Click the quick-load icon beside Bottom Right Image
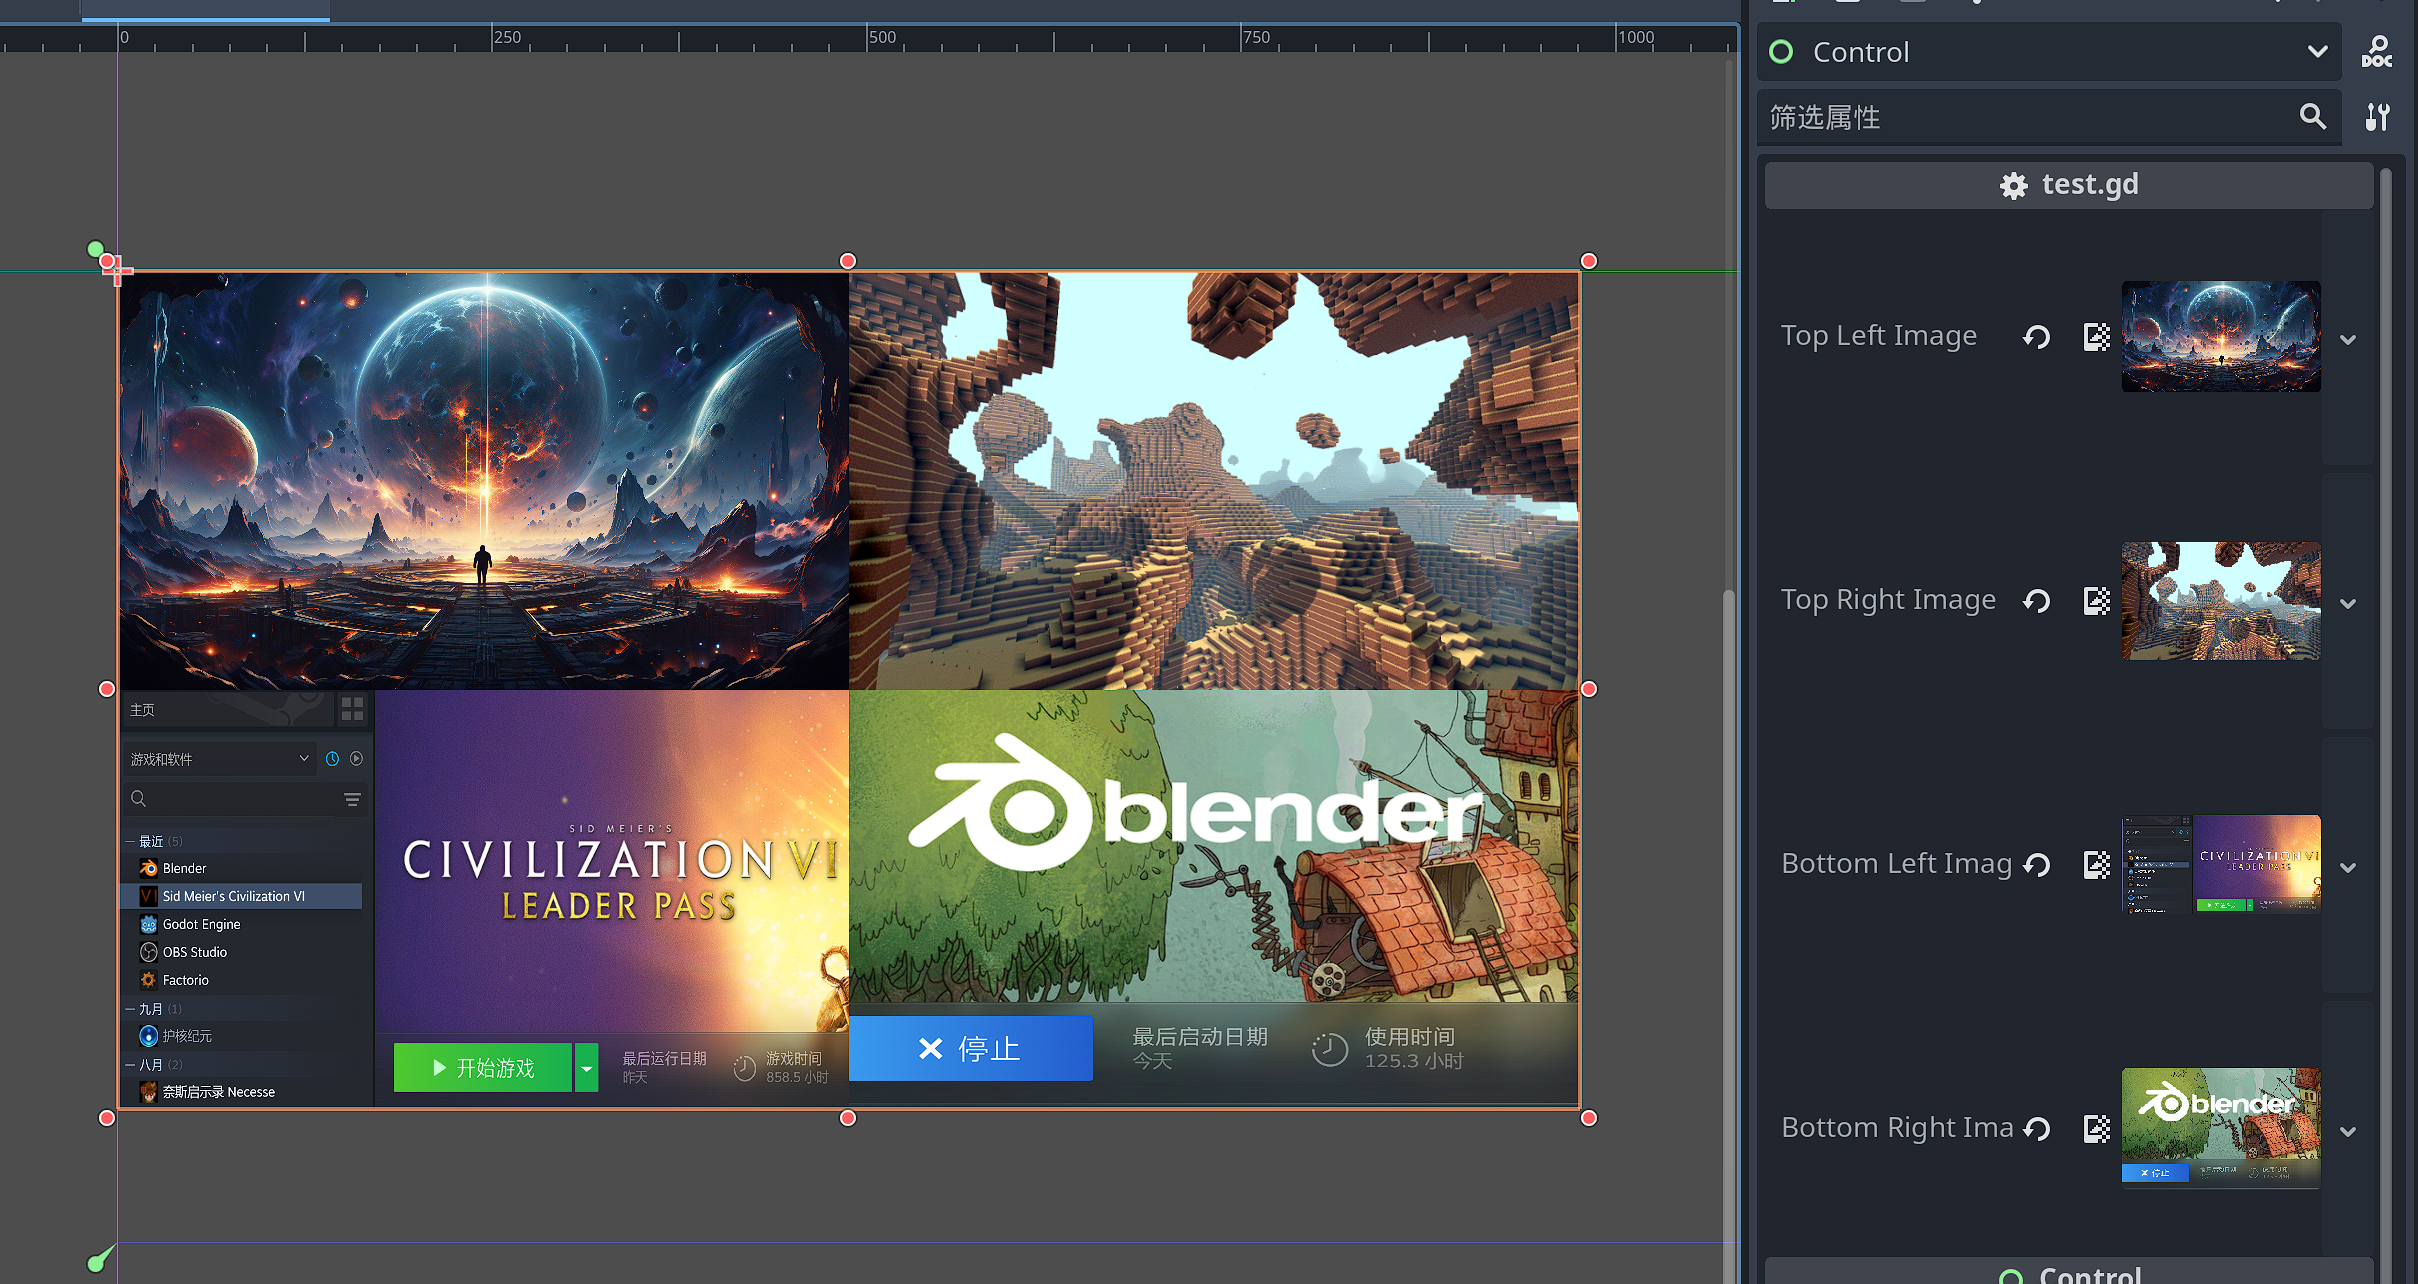This screenshot has height=1284, width=2418. pyautogui.click(x=2096, y=1129)
